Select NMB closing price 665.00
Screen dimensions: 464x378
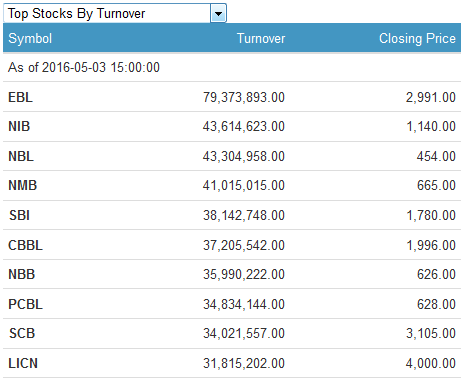click(436, 185)
